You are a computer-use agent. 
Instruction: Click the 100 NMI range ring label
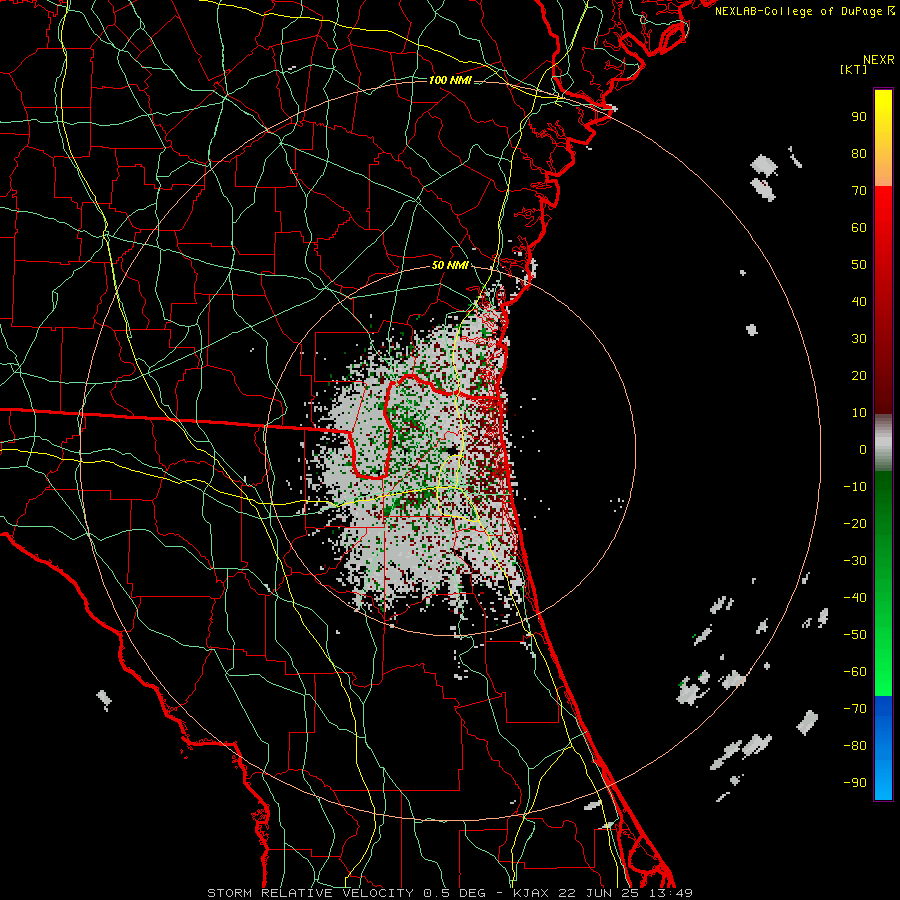tap(449, 80)
